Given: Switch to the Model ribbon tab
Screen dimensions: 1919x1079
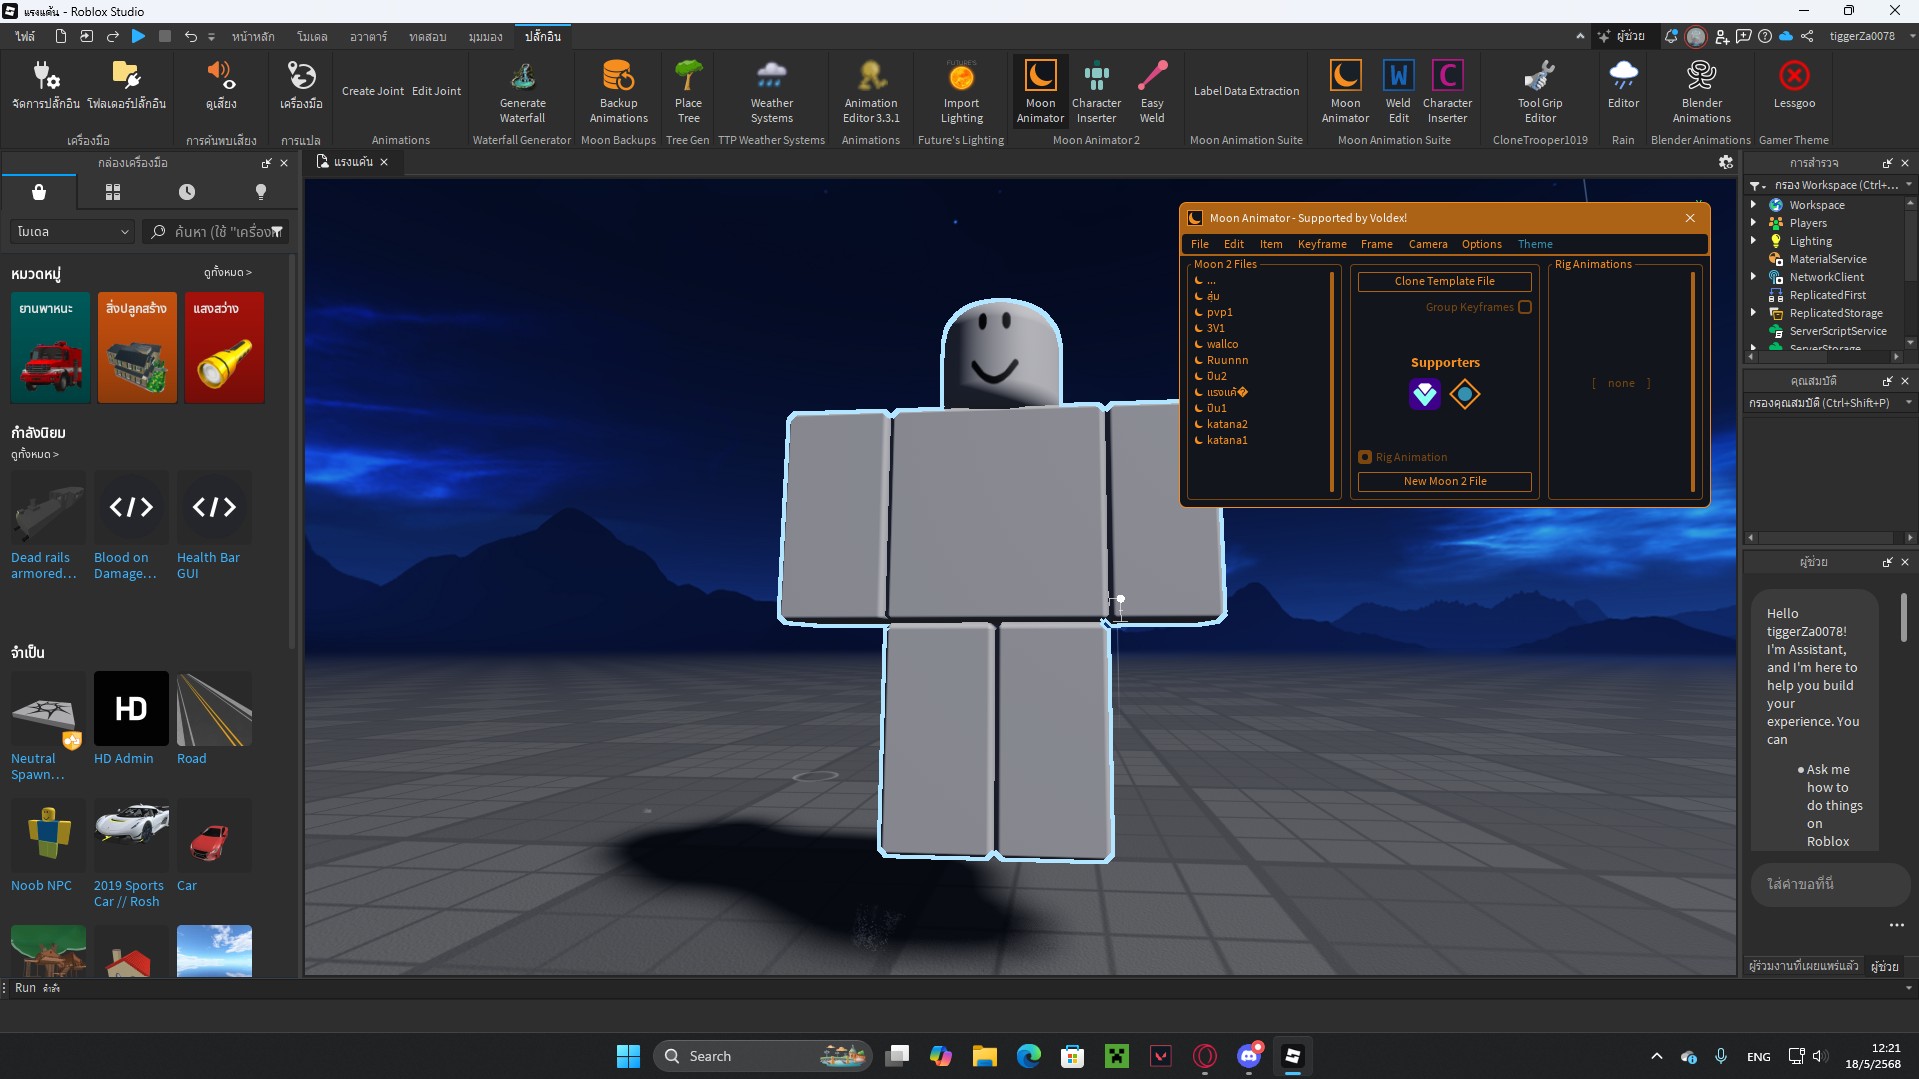Looking at the screenshot, I should tap(312, 36).
